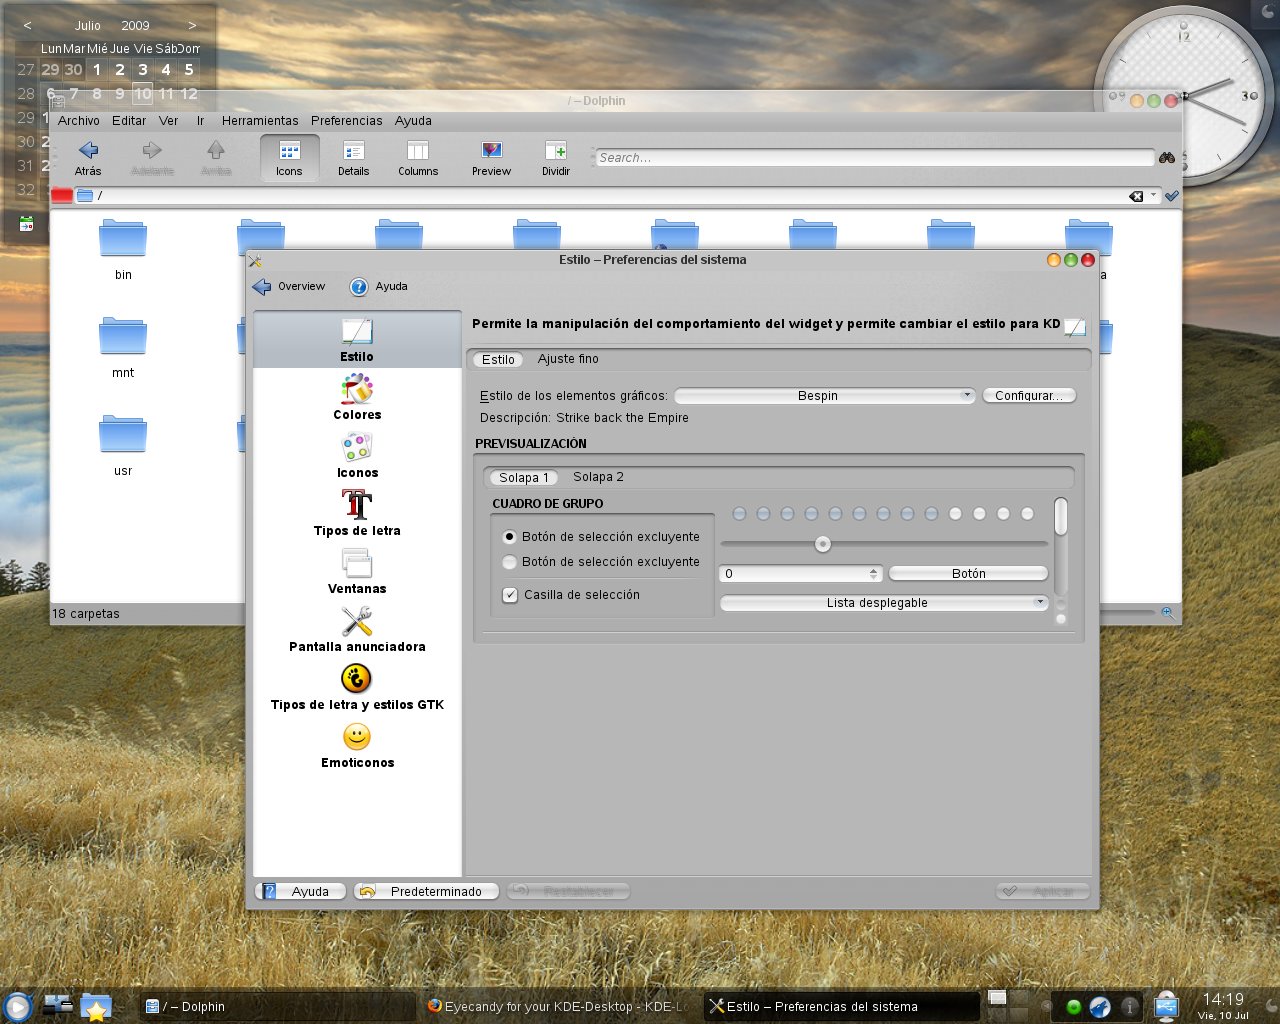This screenshot has width=1280, height=1024.
Task: Select day 3 in calendar widget
Action: point(143,70)
